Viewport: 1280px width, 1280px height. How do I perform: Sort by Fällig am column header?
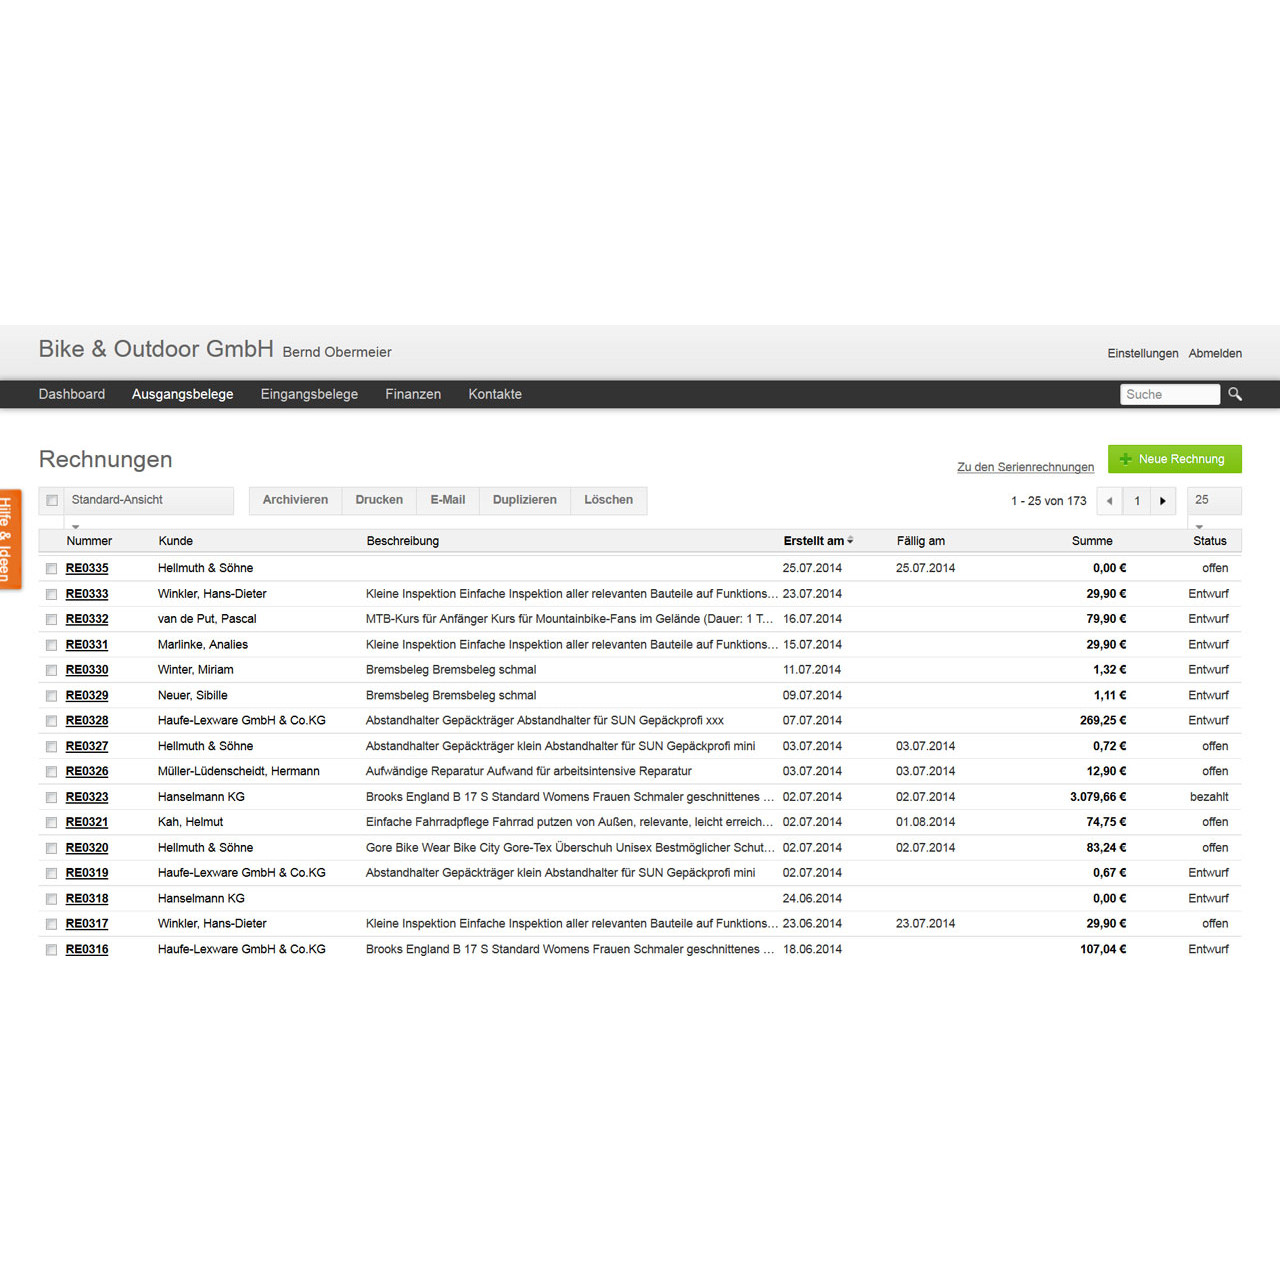921,541
